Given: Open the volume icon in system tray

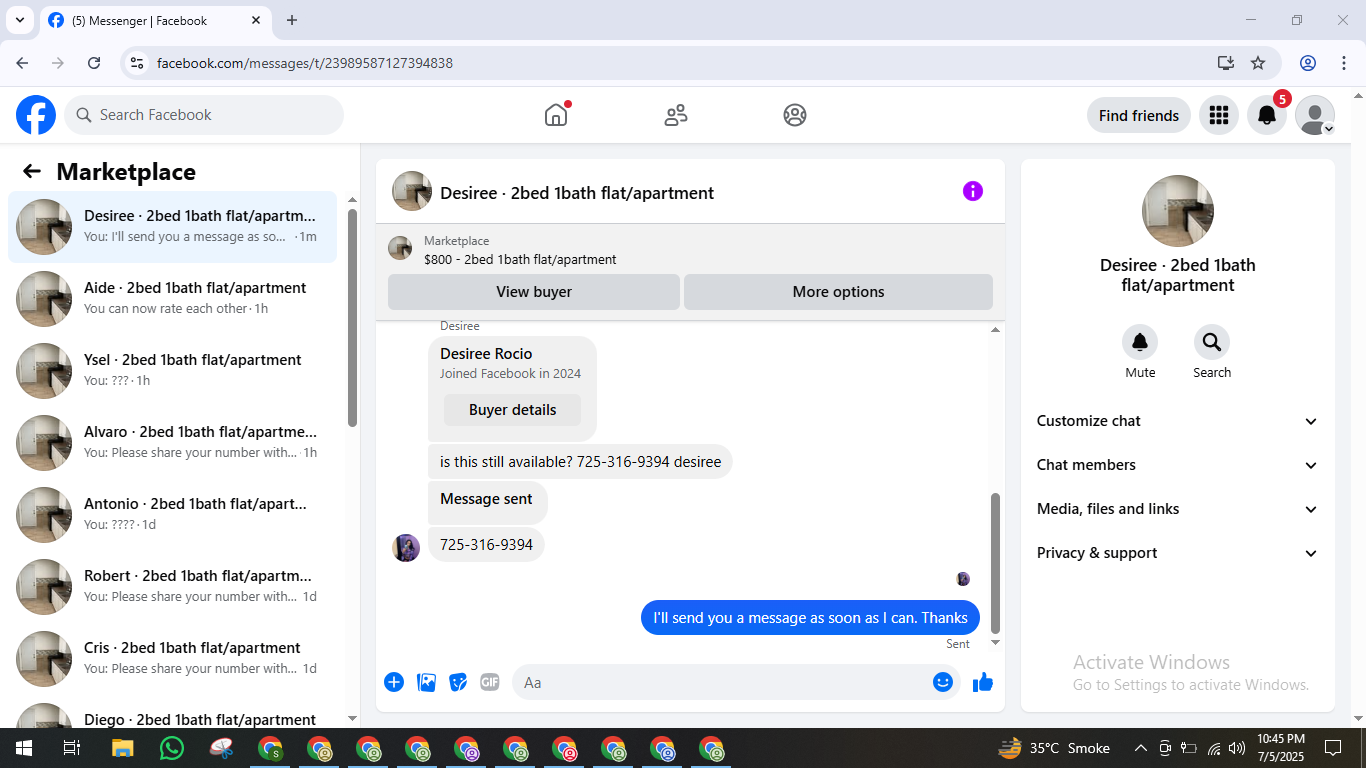Looking at the screenshot, I should (1237, 748).
